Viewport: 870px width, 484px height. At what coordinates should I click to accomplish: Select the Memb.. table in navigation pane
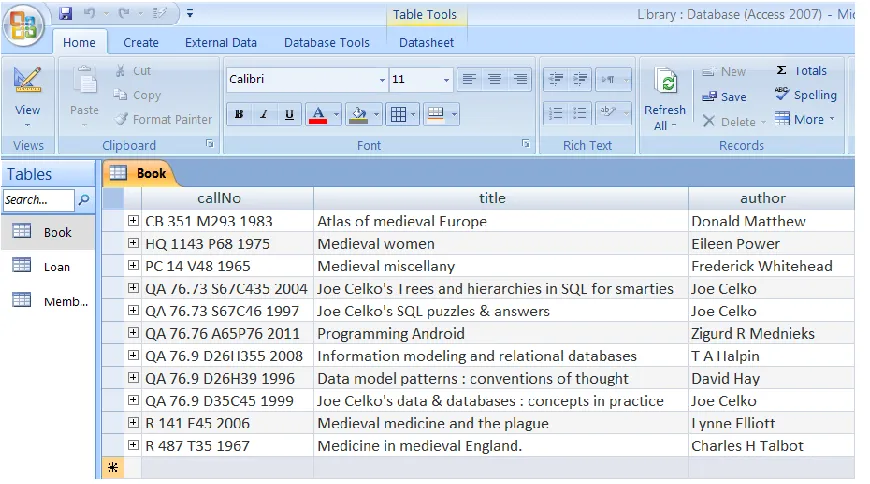pos(48,301)
